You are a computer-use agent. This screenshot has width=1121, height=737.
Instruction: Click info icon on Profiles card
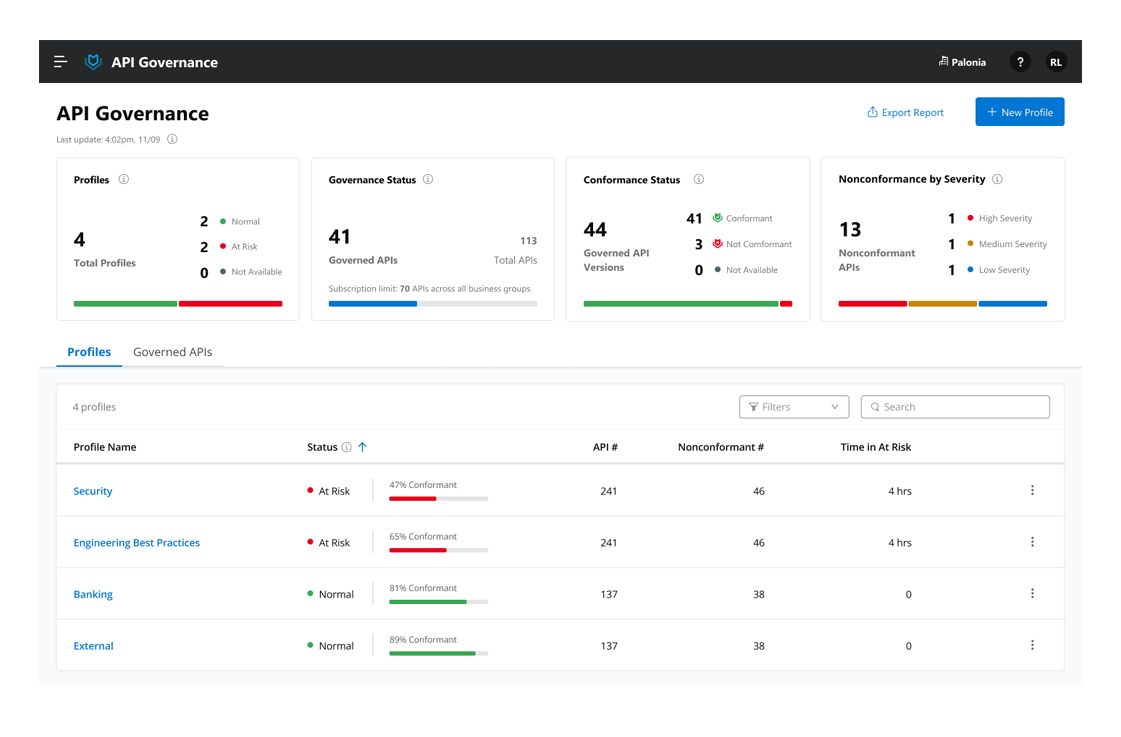pos(124,179)
